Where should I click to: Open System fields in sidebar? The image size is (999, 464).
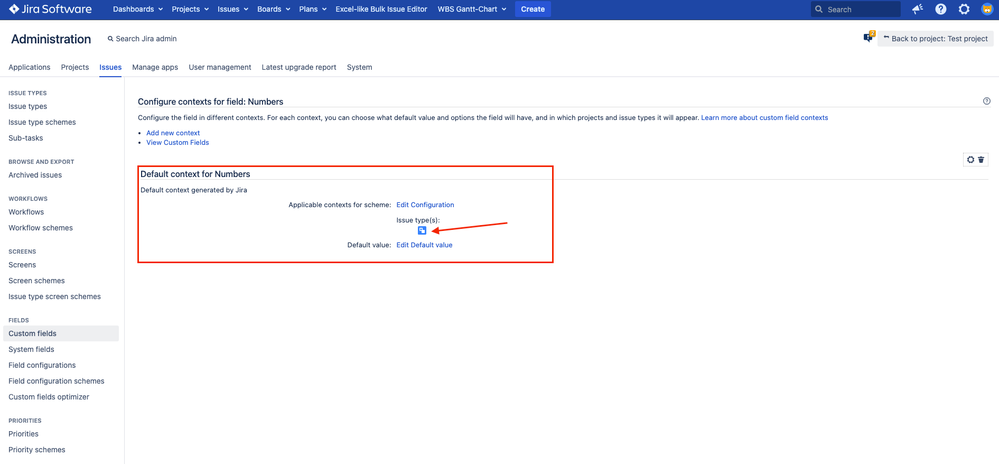click(31, 349)
